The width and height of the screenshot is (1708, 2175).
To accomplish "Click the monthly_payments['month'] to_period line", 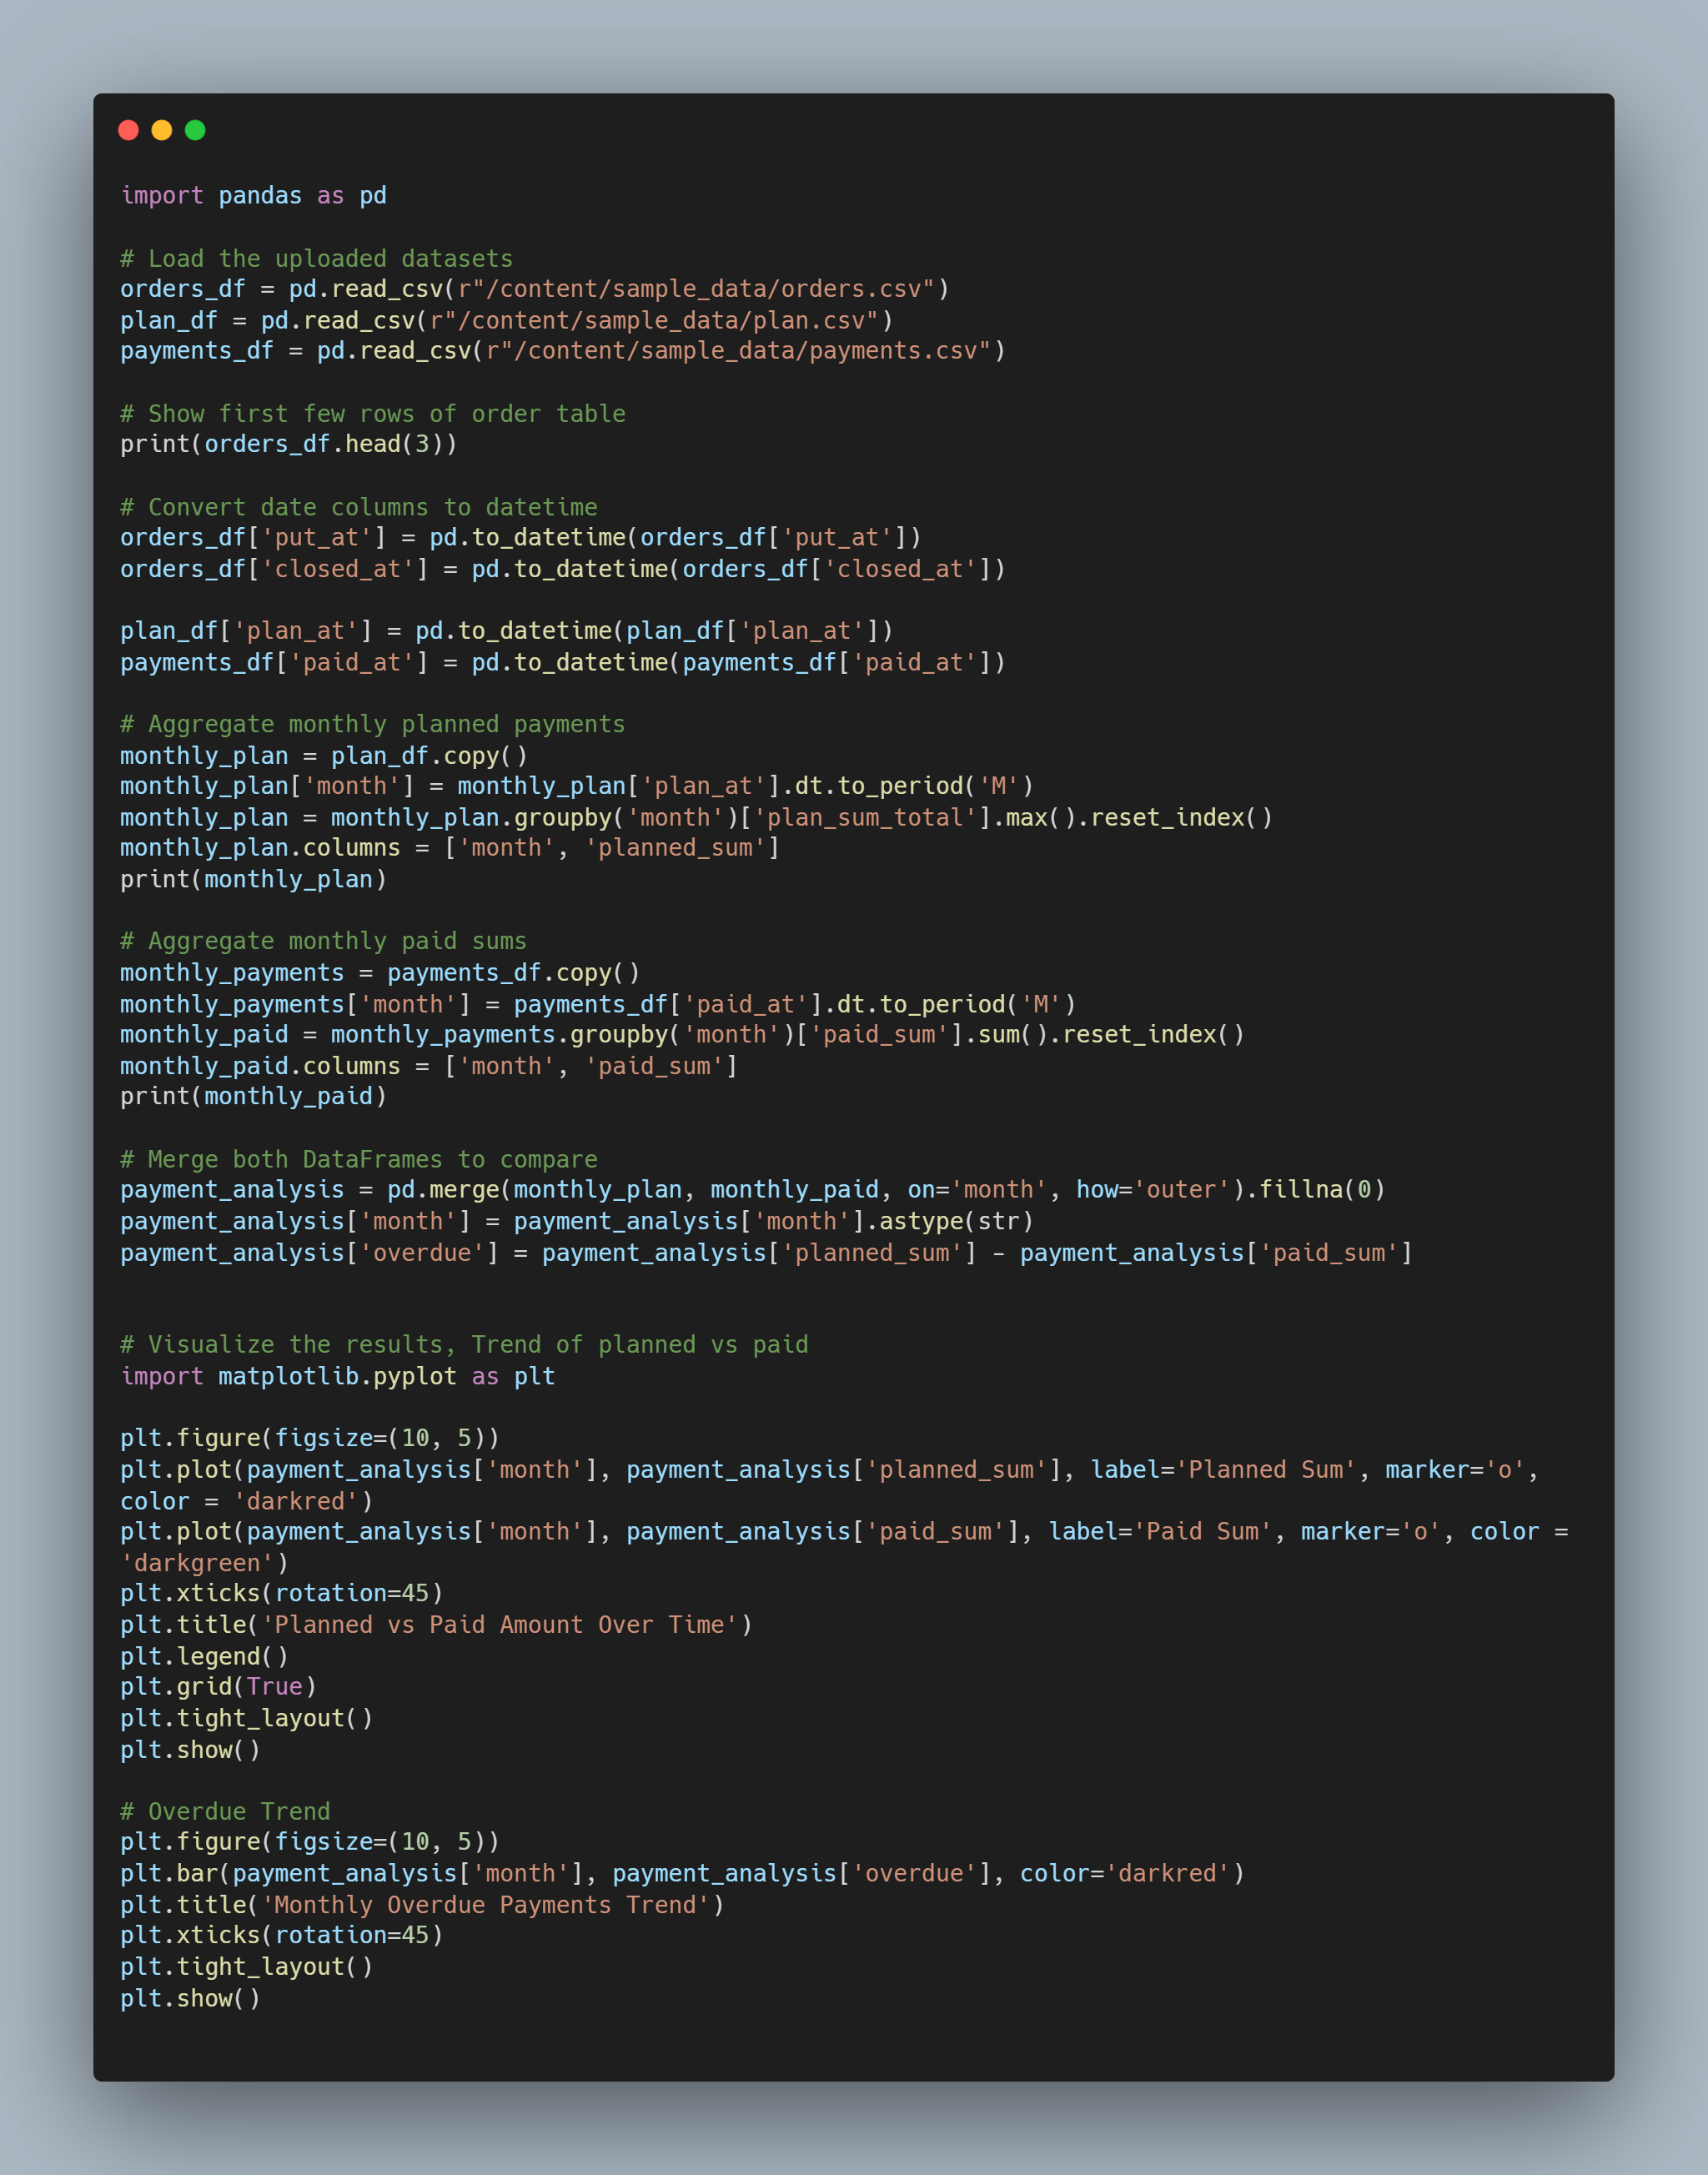I will (598, 1004).
